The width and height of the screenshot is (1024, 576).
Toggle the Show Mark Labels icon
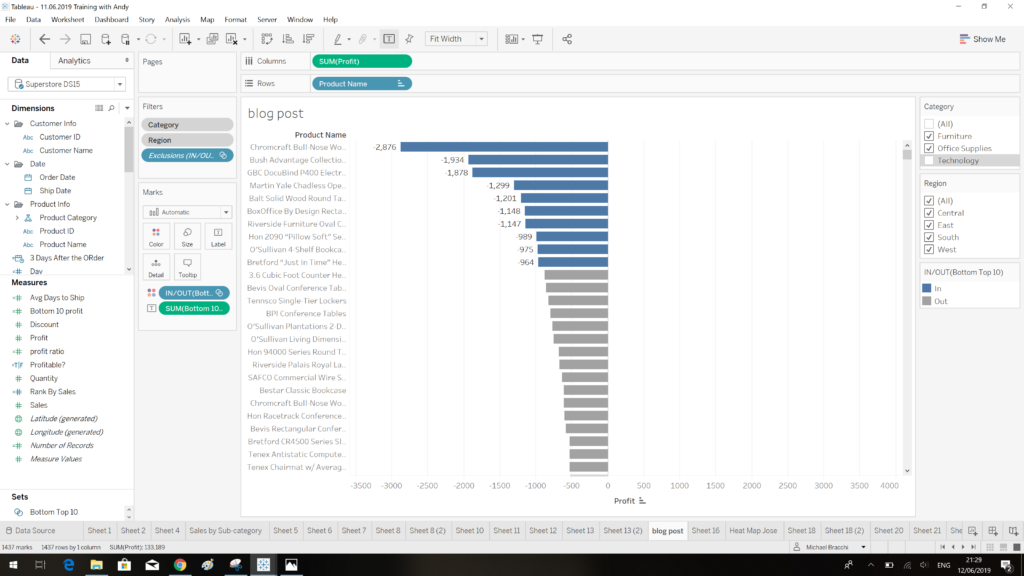tap(389, 39)
